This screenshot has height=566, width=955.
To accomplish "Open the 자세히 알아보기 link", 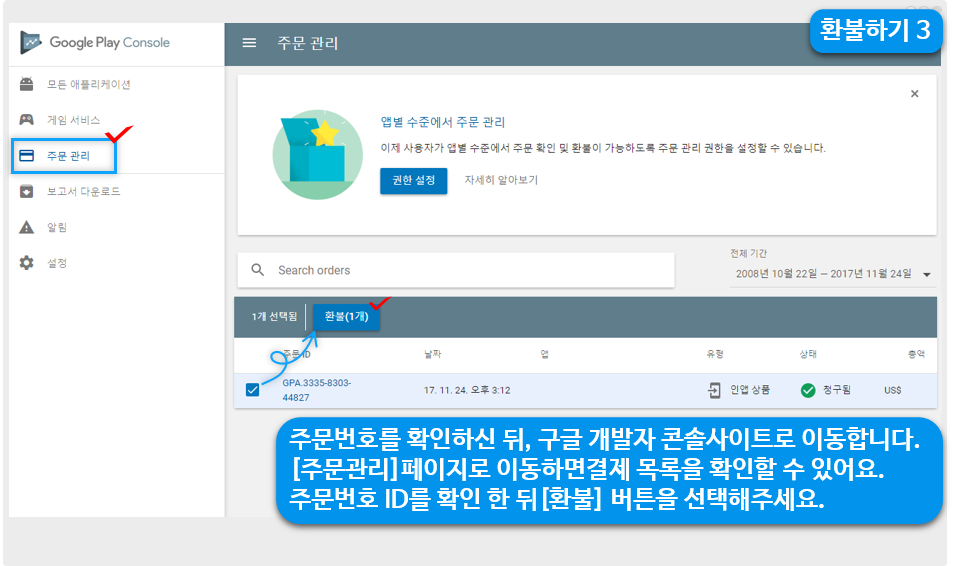I will (501, 181).
